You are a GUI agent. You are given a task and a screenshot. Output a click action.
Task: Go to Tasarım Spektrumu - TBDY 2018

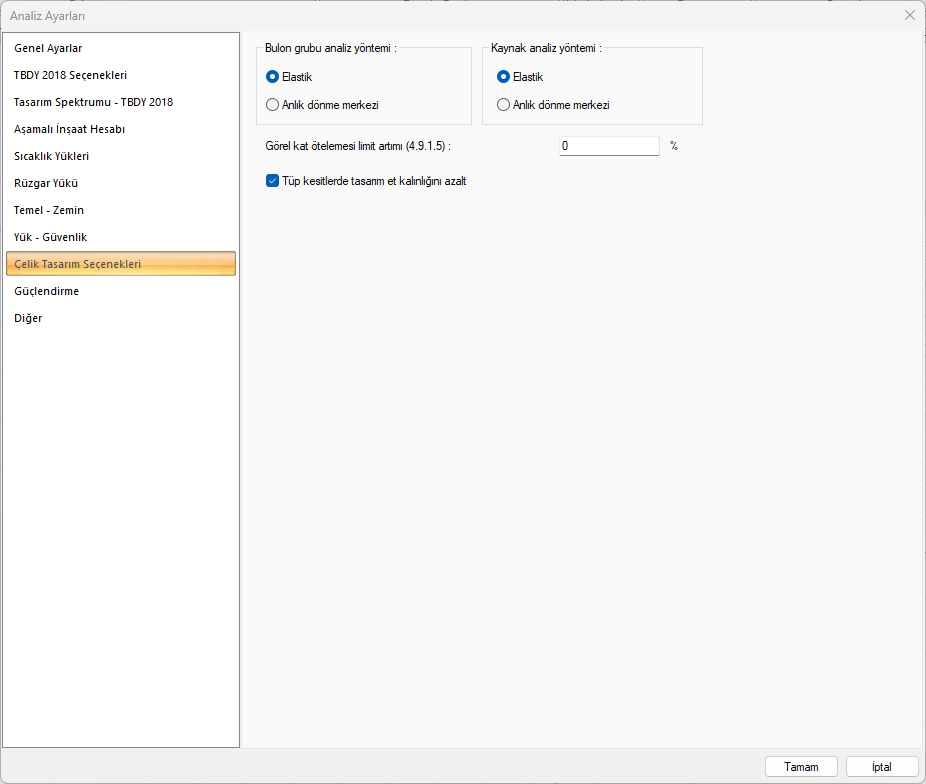(93, 102)
